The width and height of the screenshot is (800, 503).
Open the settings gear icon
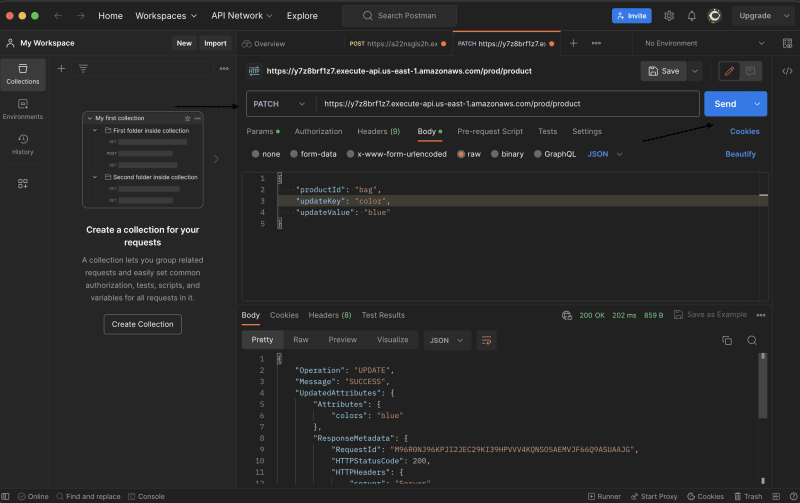[669, 16]
